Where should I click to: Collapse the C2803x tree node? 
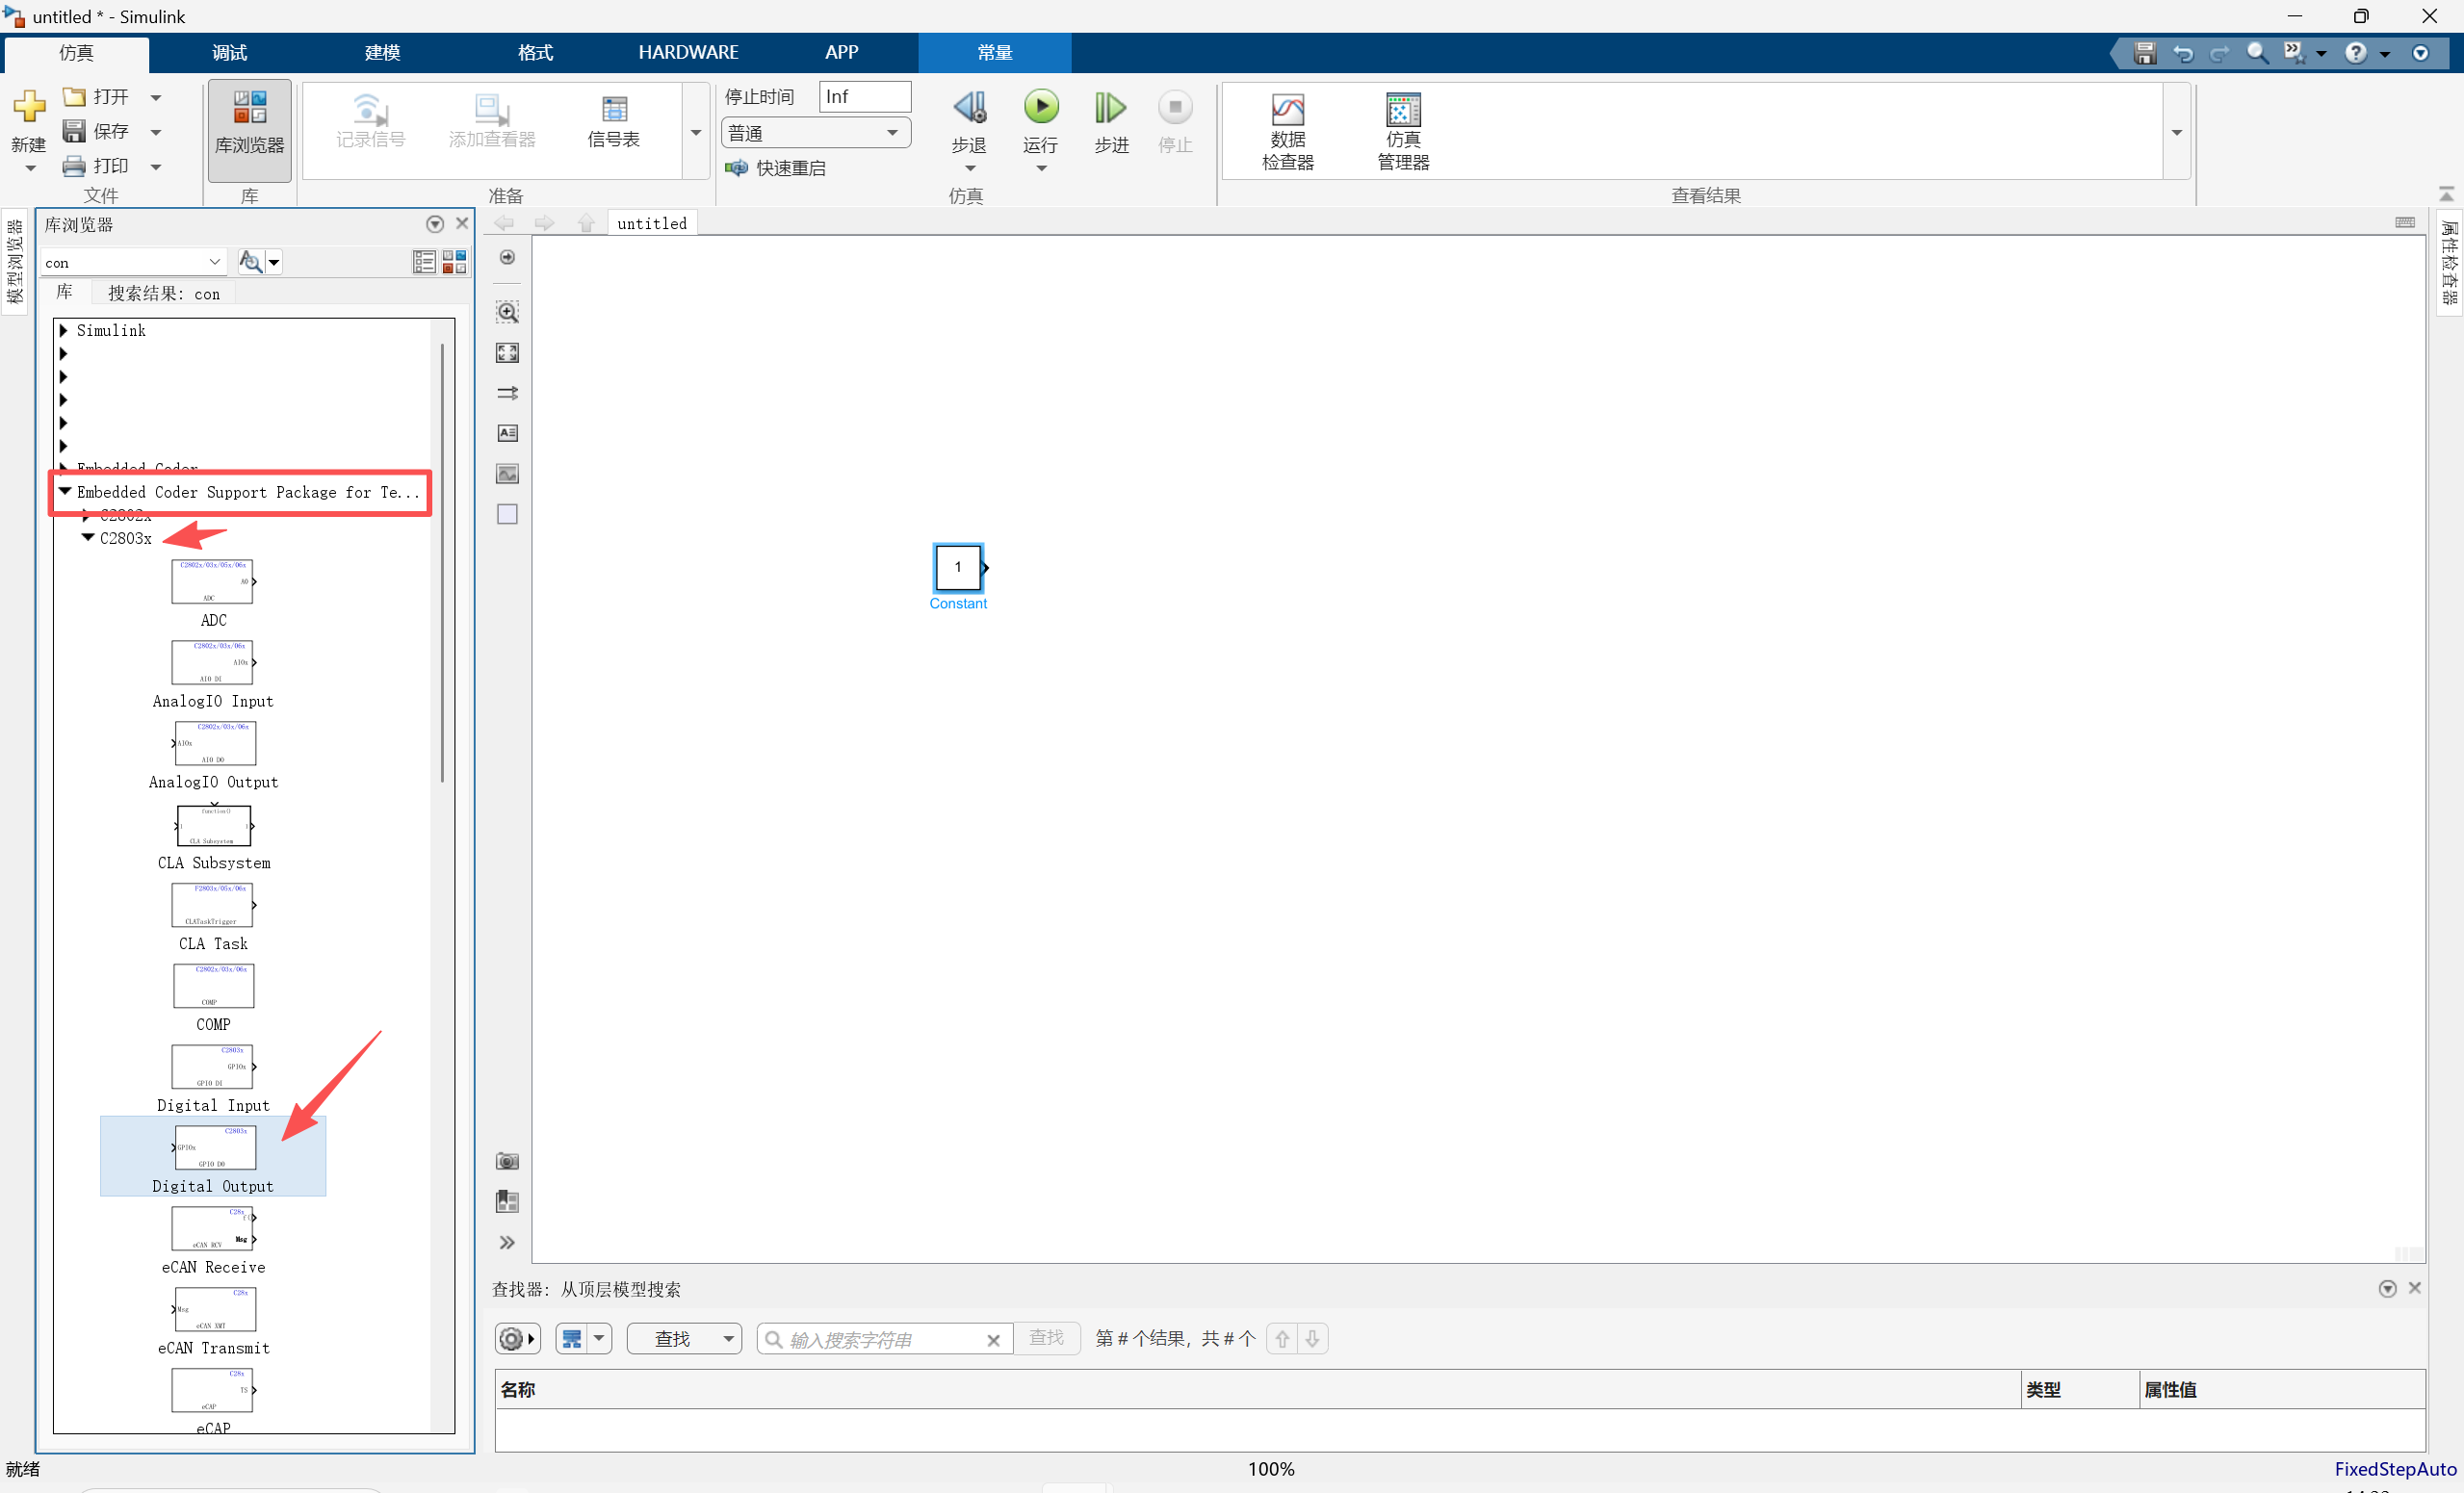coord(88,538)
